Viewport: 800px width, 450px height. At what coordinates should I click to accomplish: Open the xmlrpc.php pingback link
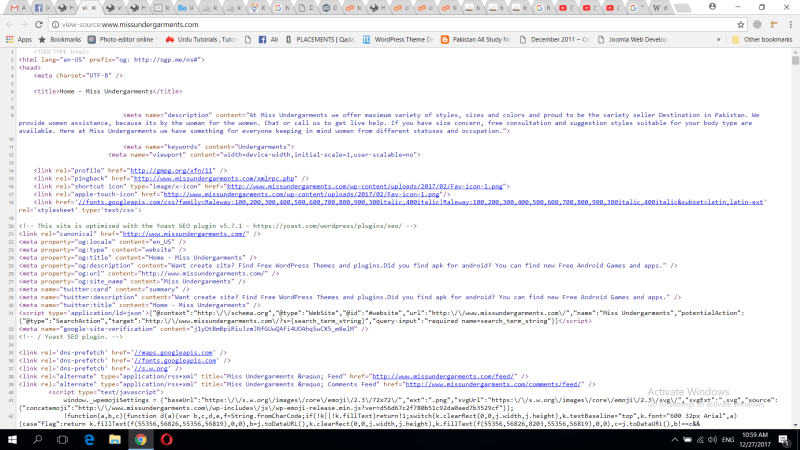[214, 179]
